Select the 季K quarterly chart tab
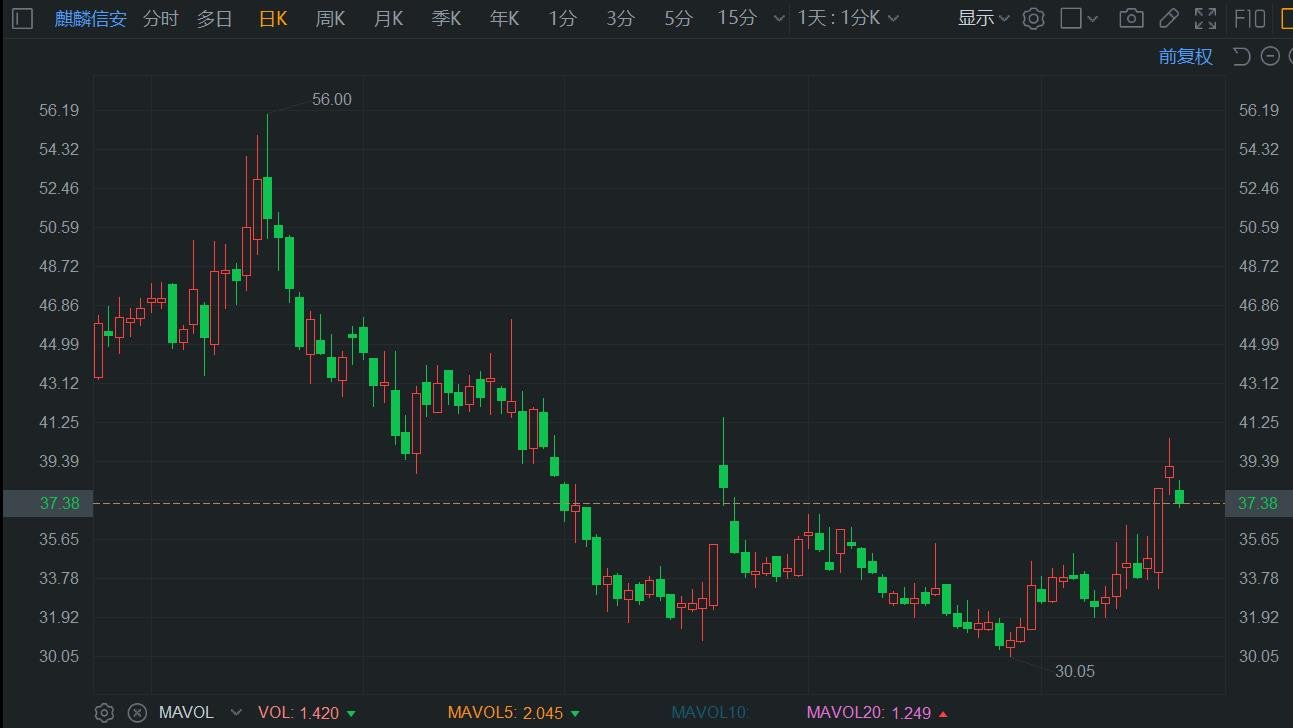The width and height of the screenshot is (1293, 728). [446, 18]
